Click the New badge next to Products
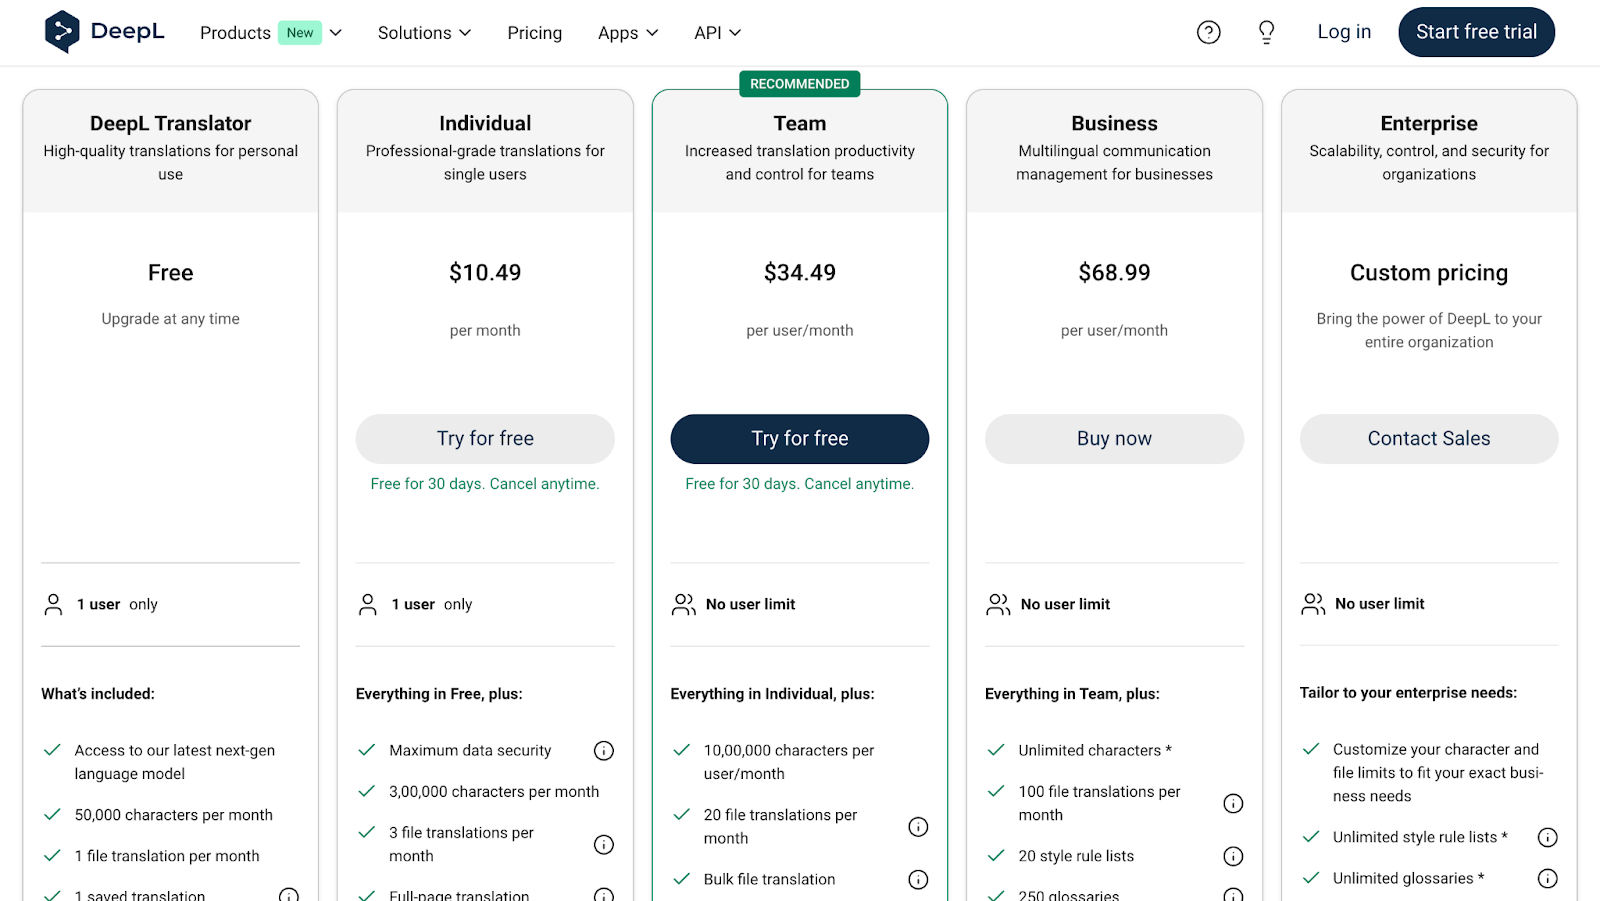 [x=299, y=32]
